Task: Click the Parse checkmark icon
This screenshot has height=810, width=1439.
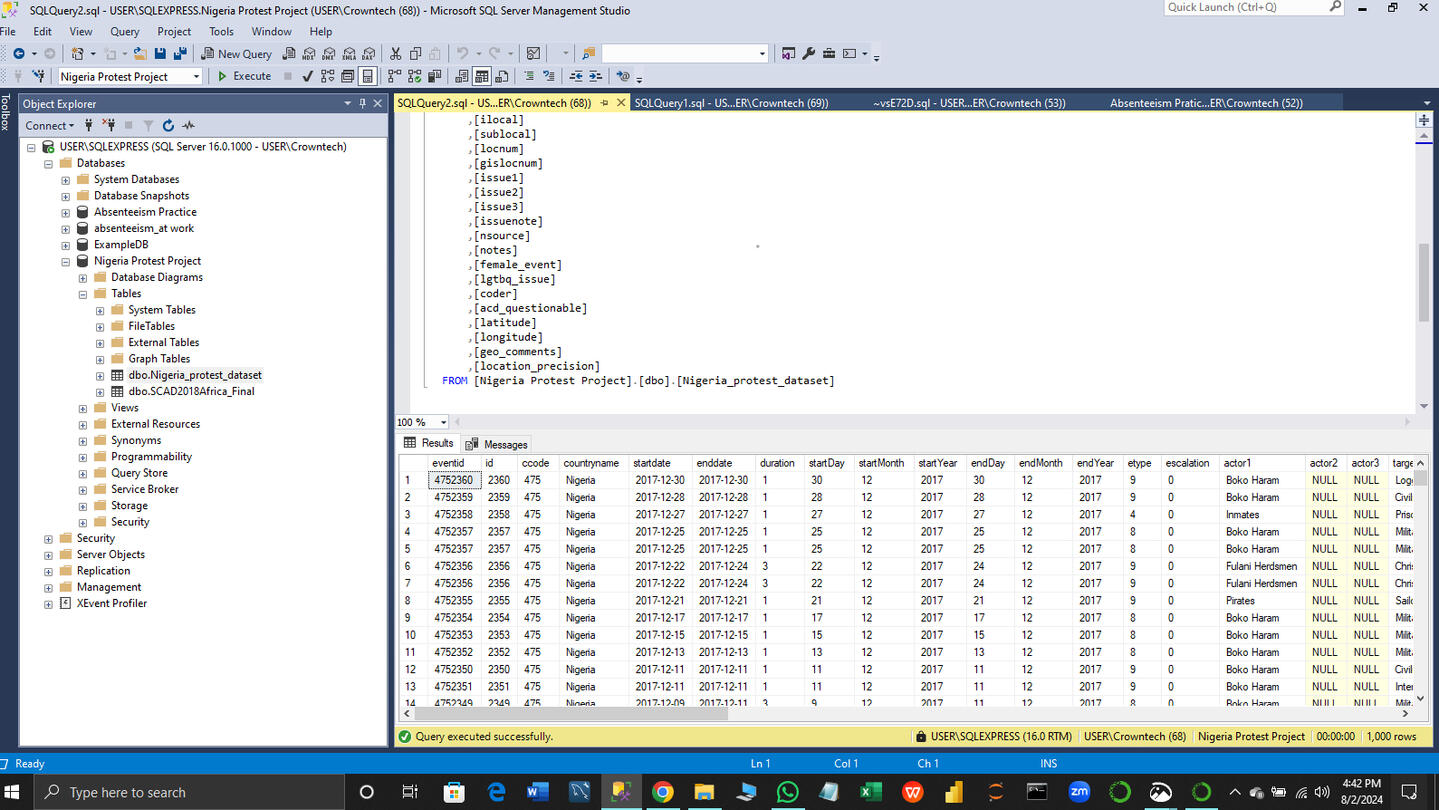Action: point(307,76)
